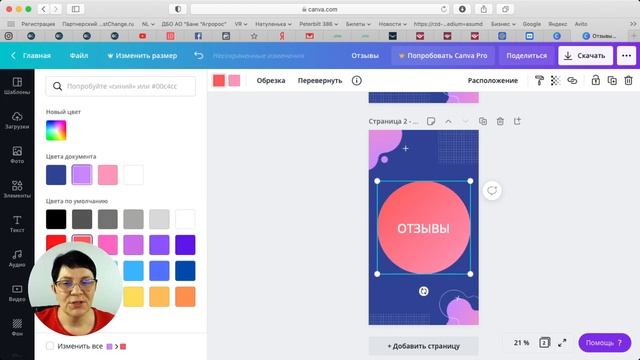This screenshot has width=640, height=360.
Task: Select the orange default color swatch
Action: [185, 296]
